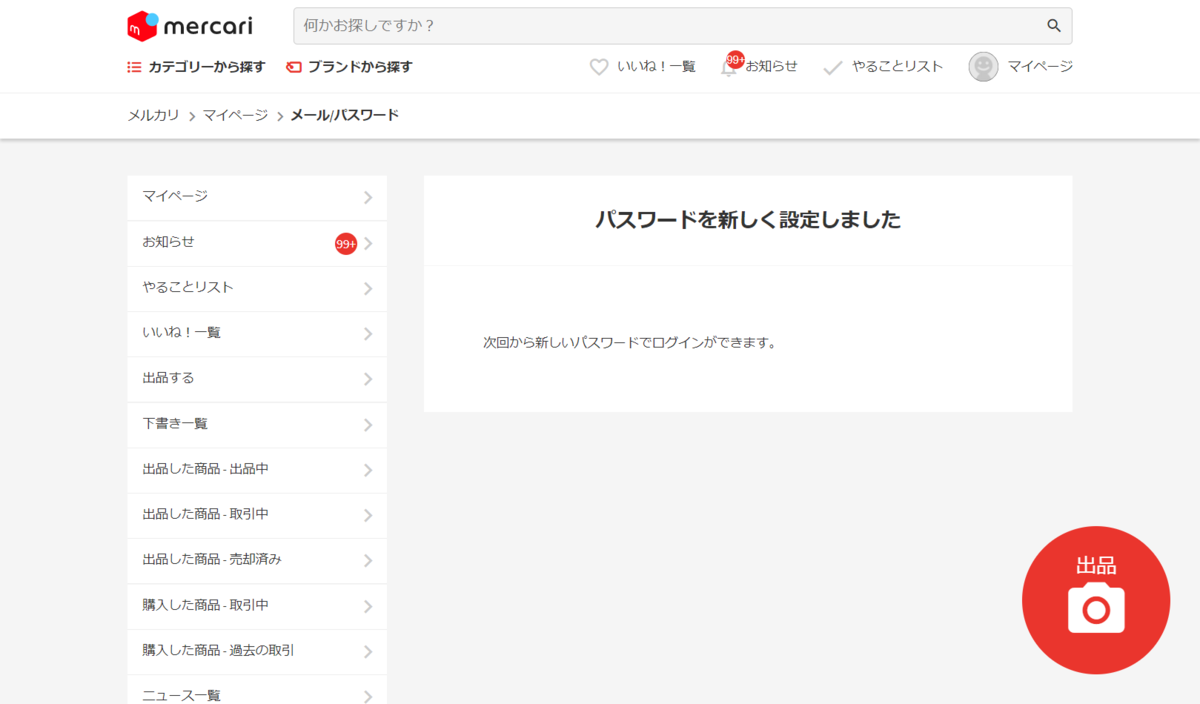Viewport: 1200px width, 704px height.
Task: Click the notification bell icon
Action: [729, 67]
